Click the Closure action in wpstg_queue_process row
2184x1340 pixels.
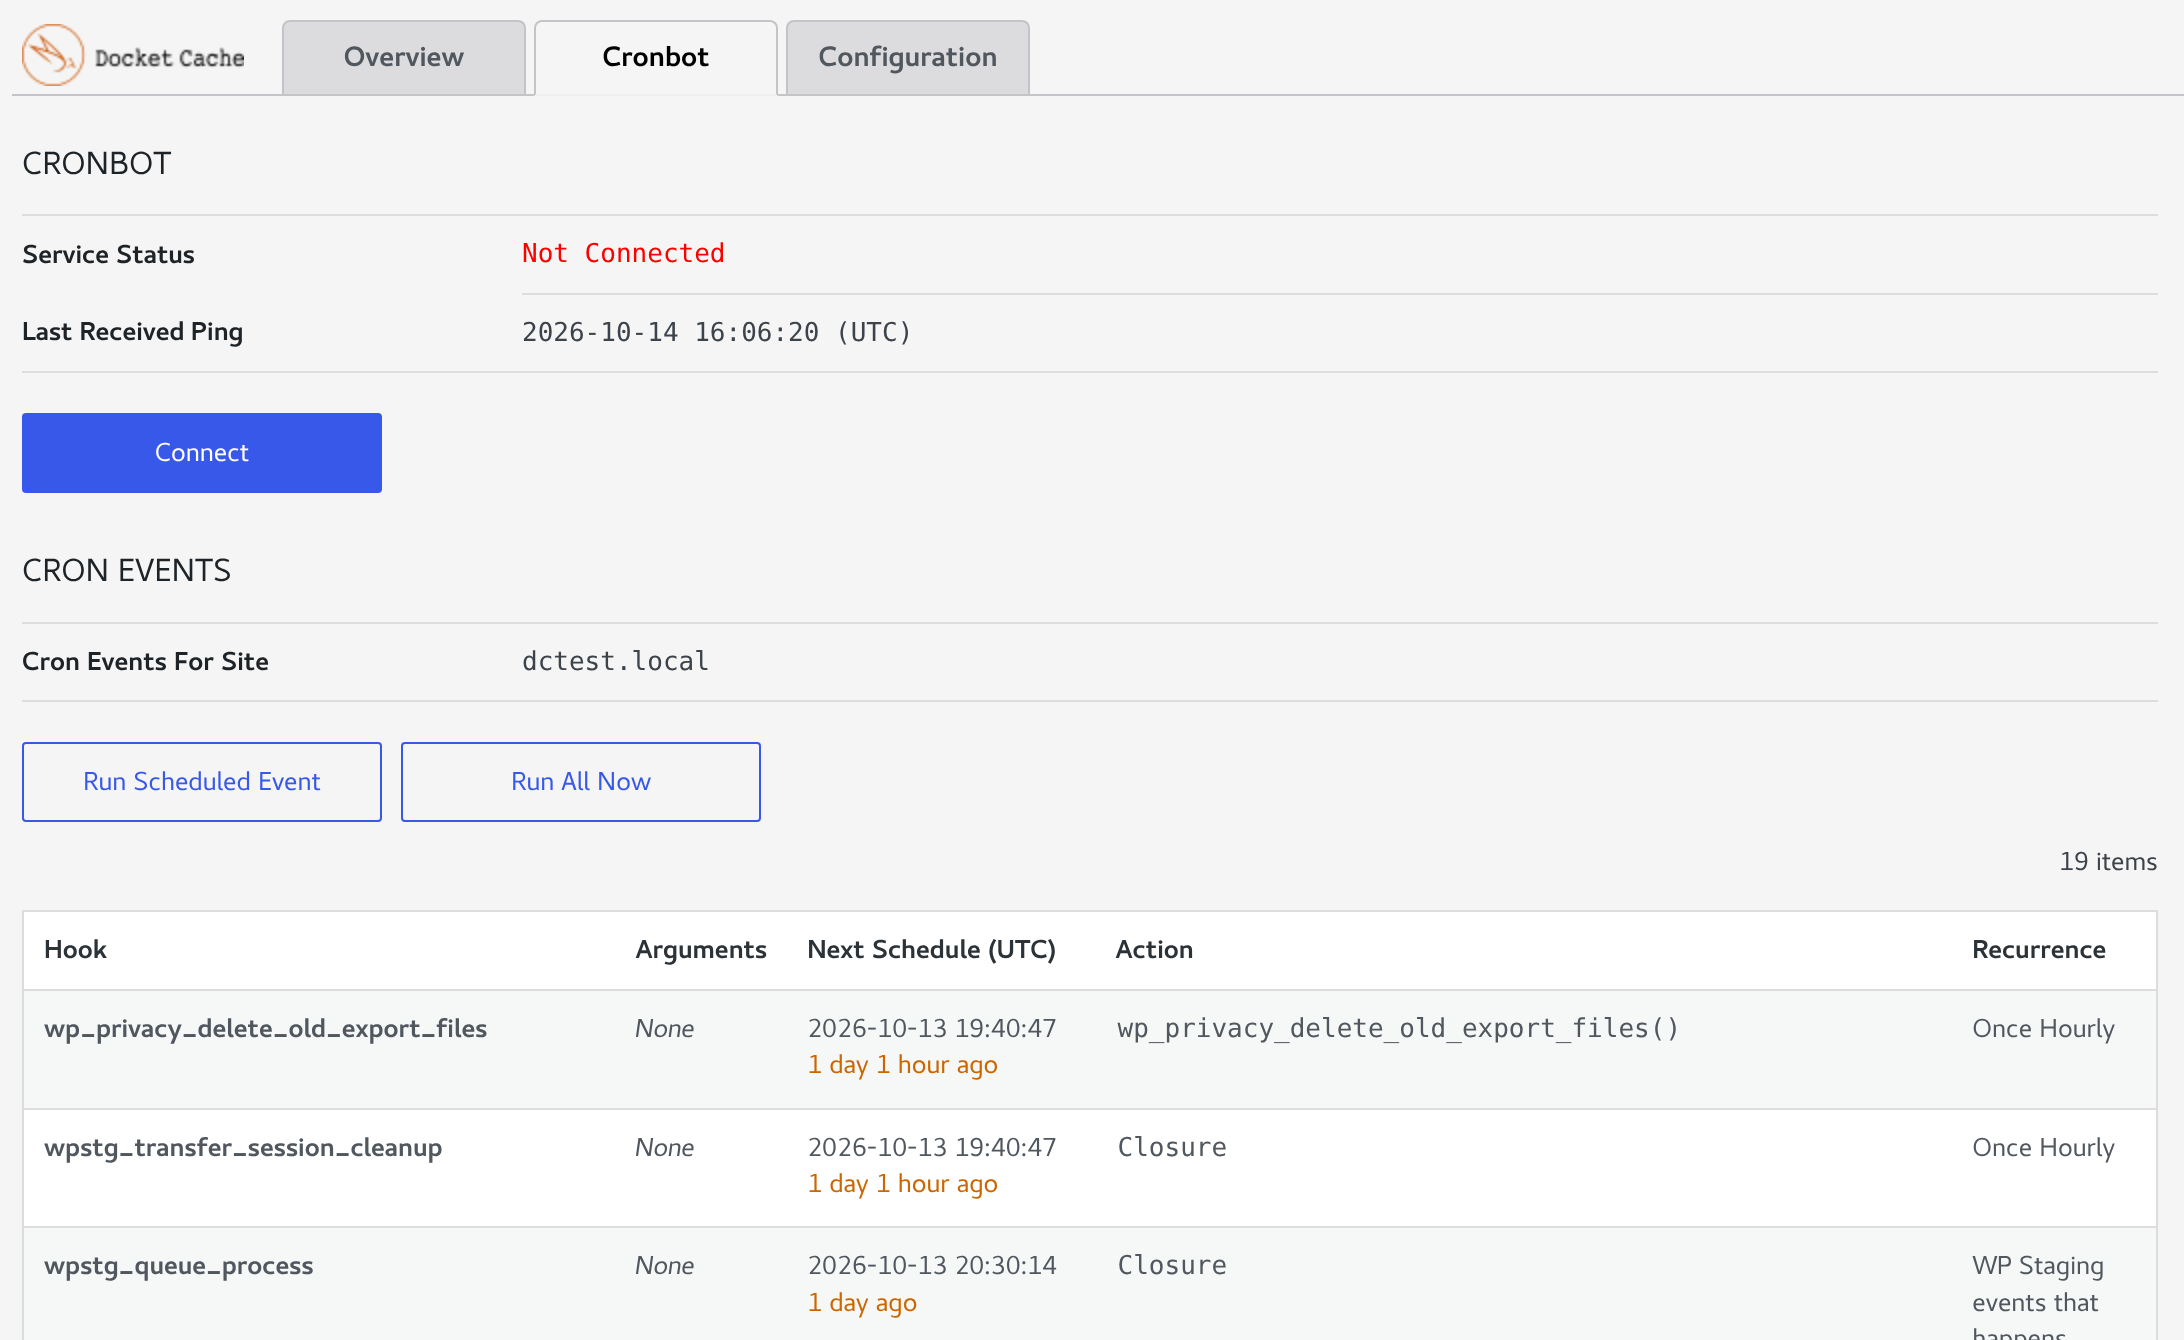pos(1171,1265)
